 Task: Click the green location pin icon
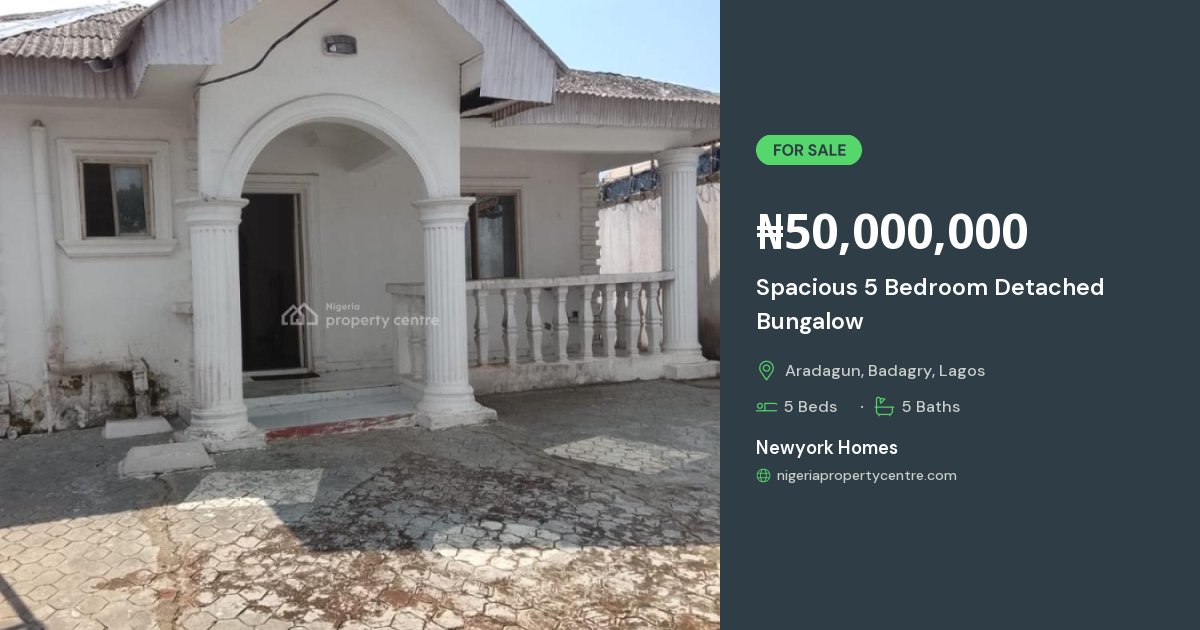pyautogui.click(x=766, y=371)
